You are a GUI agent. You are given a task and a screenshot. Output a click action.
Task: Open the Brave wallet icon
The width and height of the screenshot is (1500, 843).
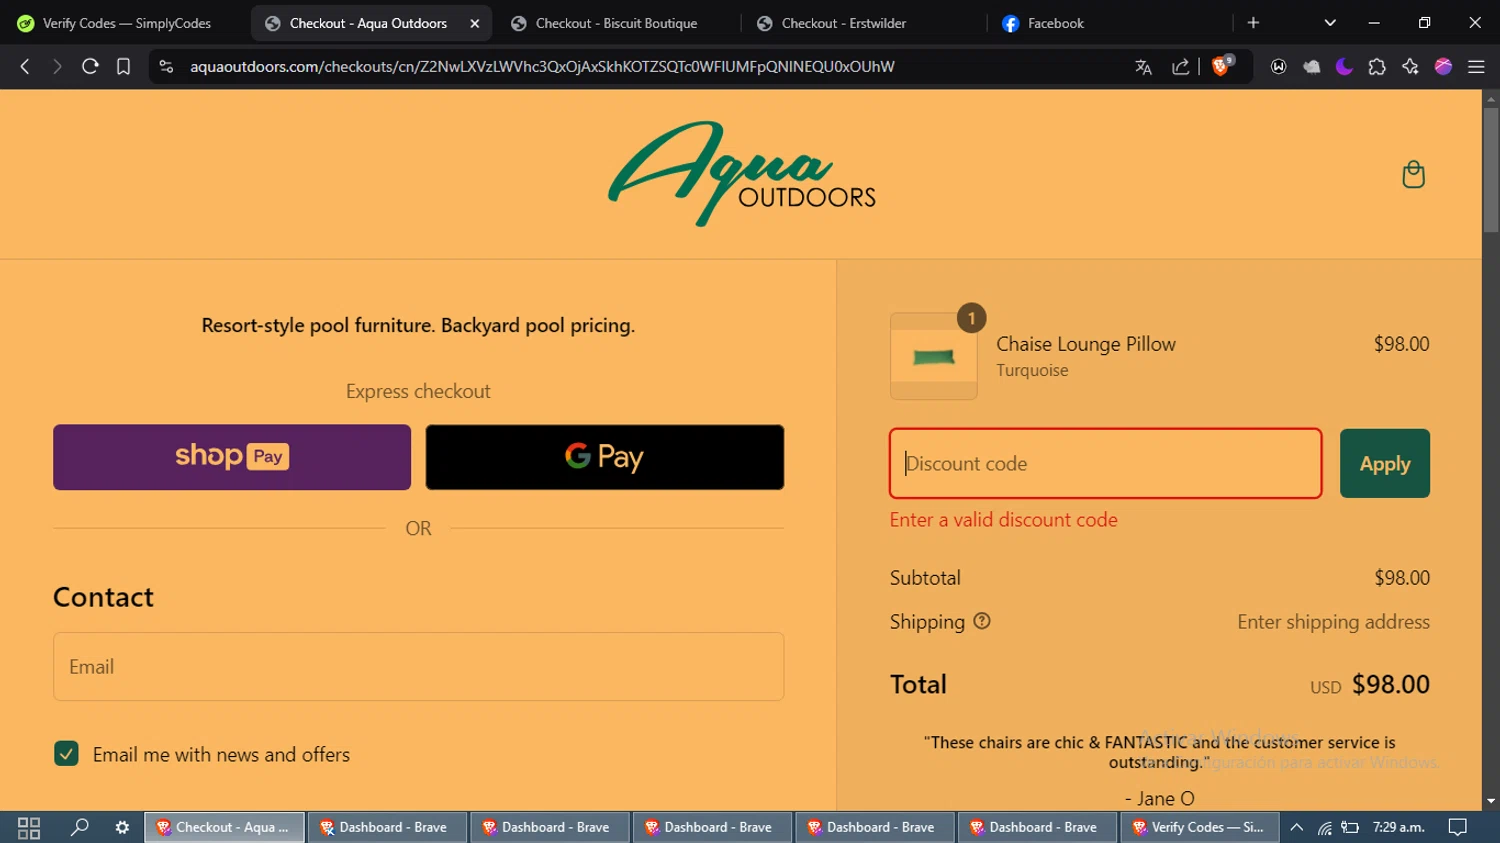[1278, 66]
